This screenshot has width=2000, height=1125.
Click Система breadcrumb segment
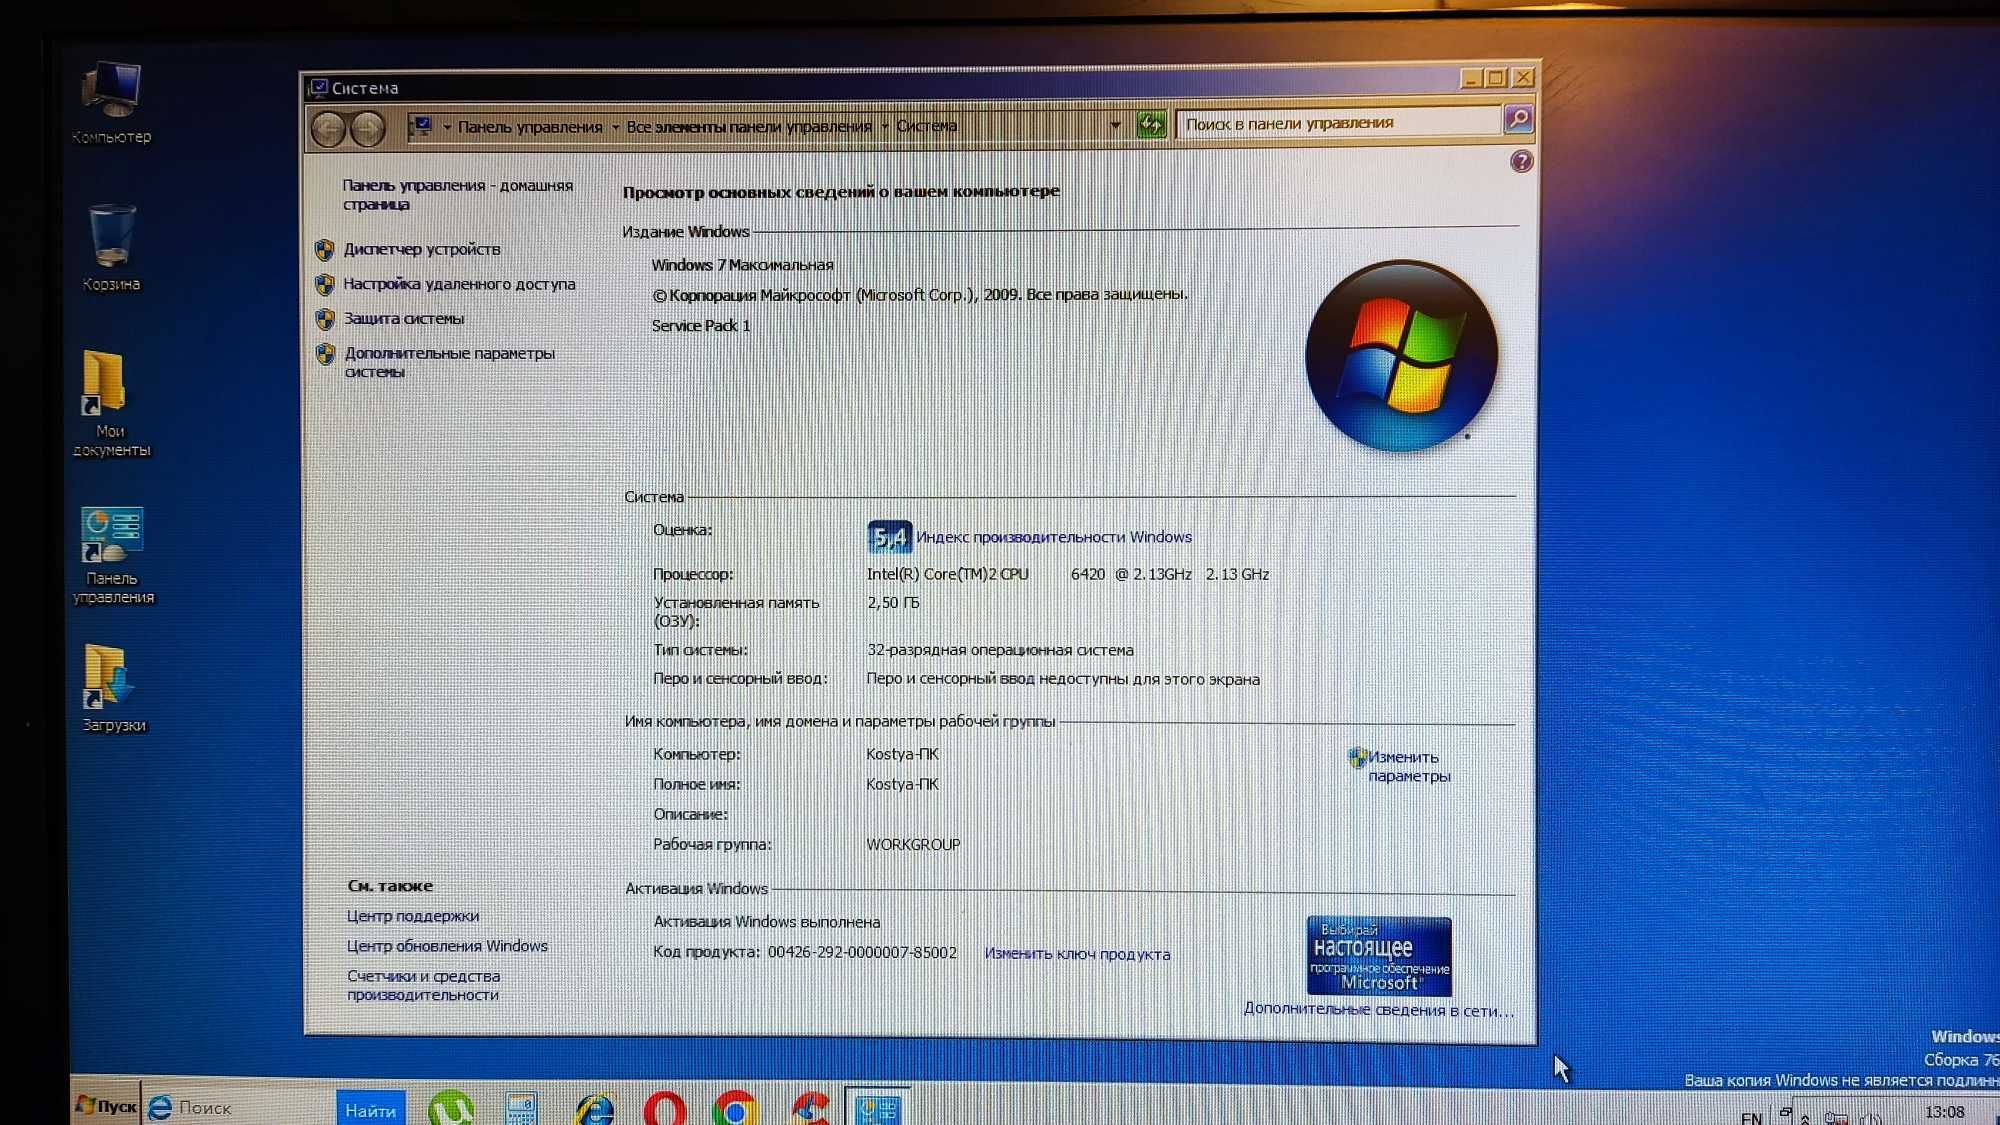point(926,125)
